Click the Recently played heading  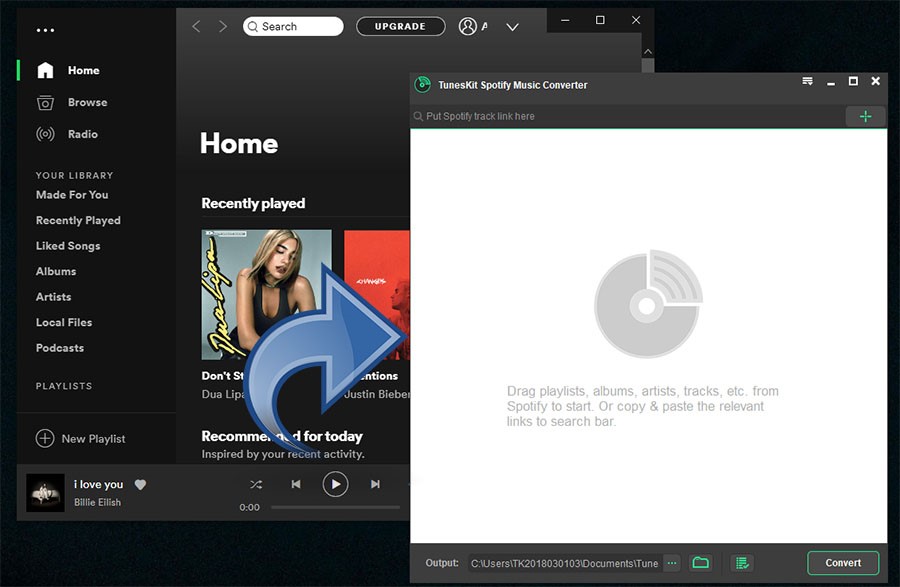pos(253,204)
